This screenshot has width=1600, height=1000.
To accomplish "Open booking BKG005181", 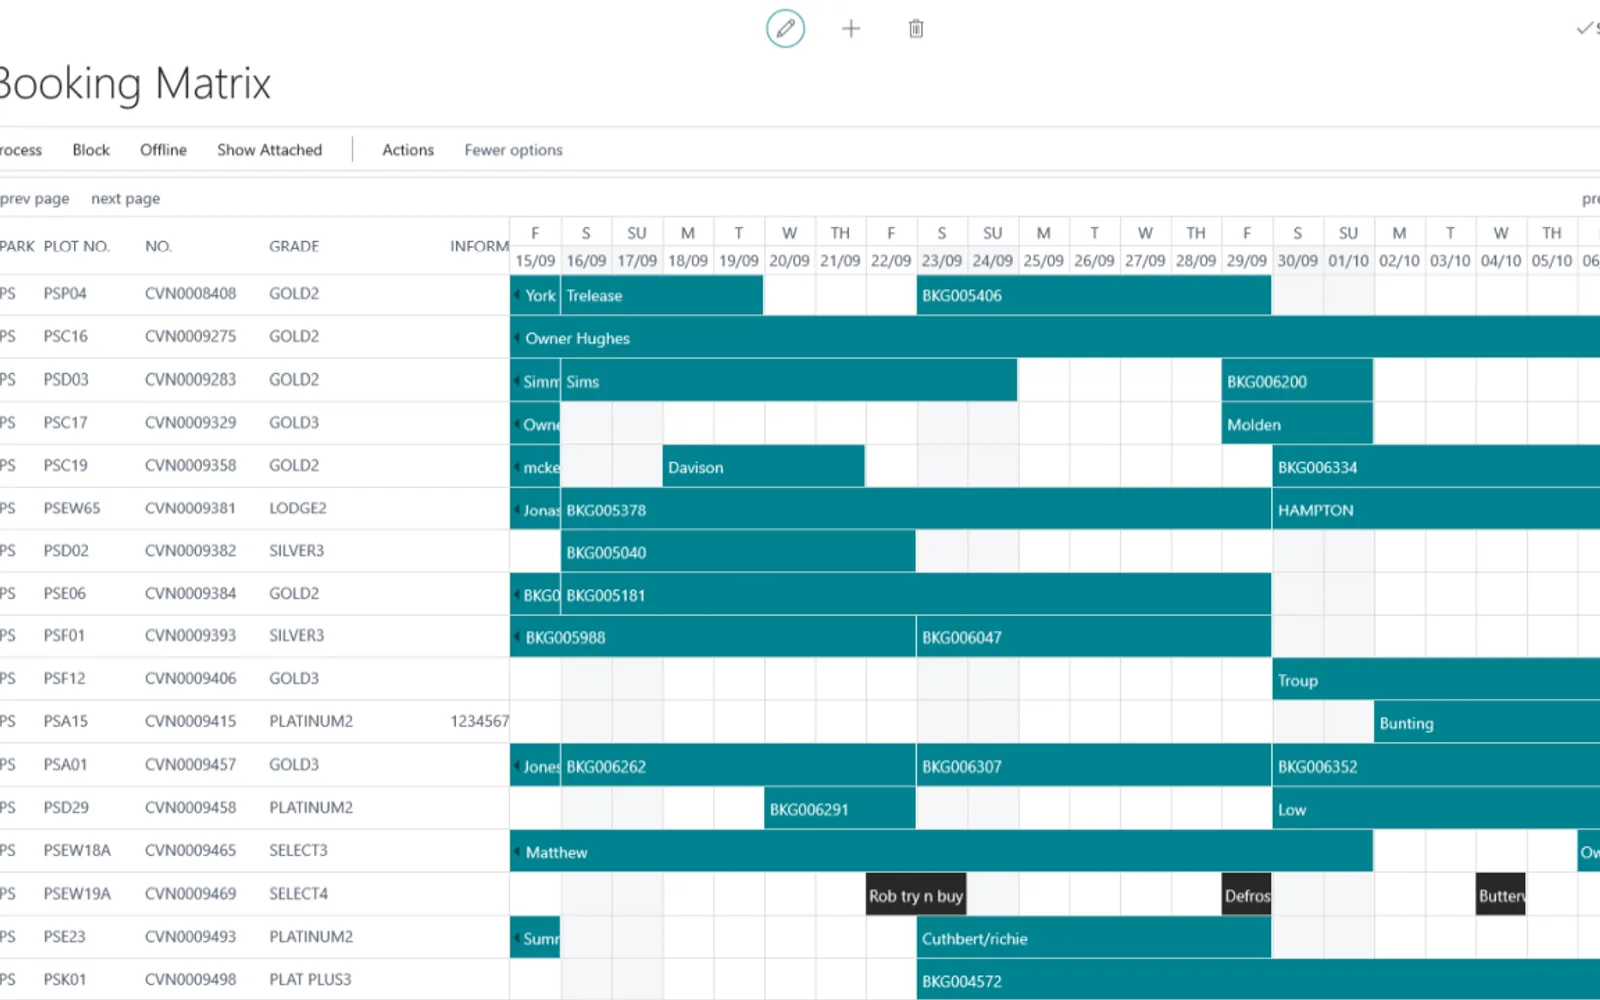I will pos(916,595).
